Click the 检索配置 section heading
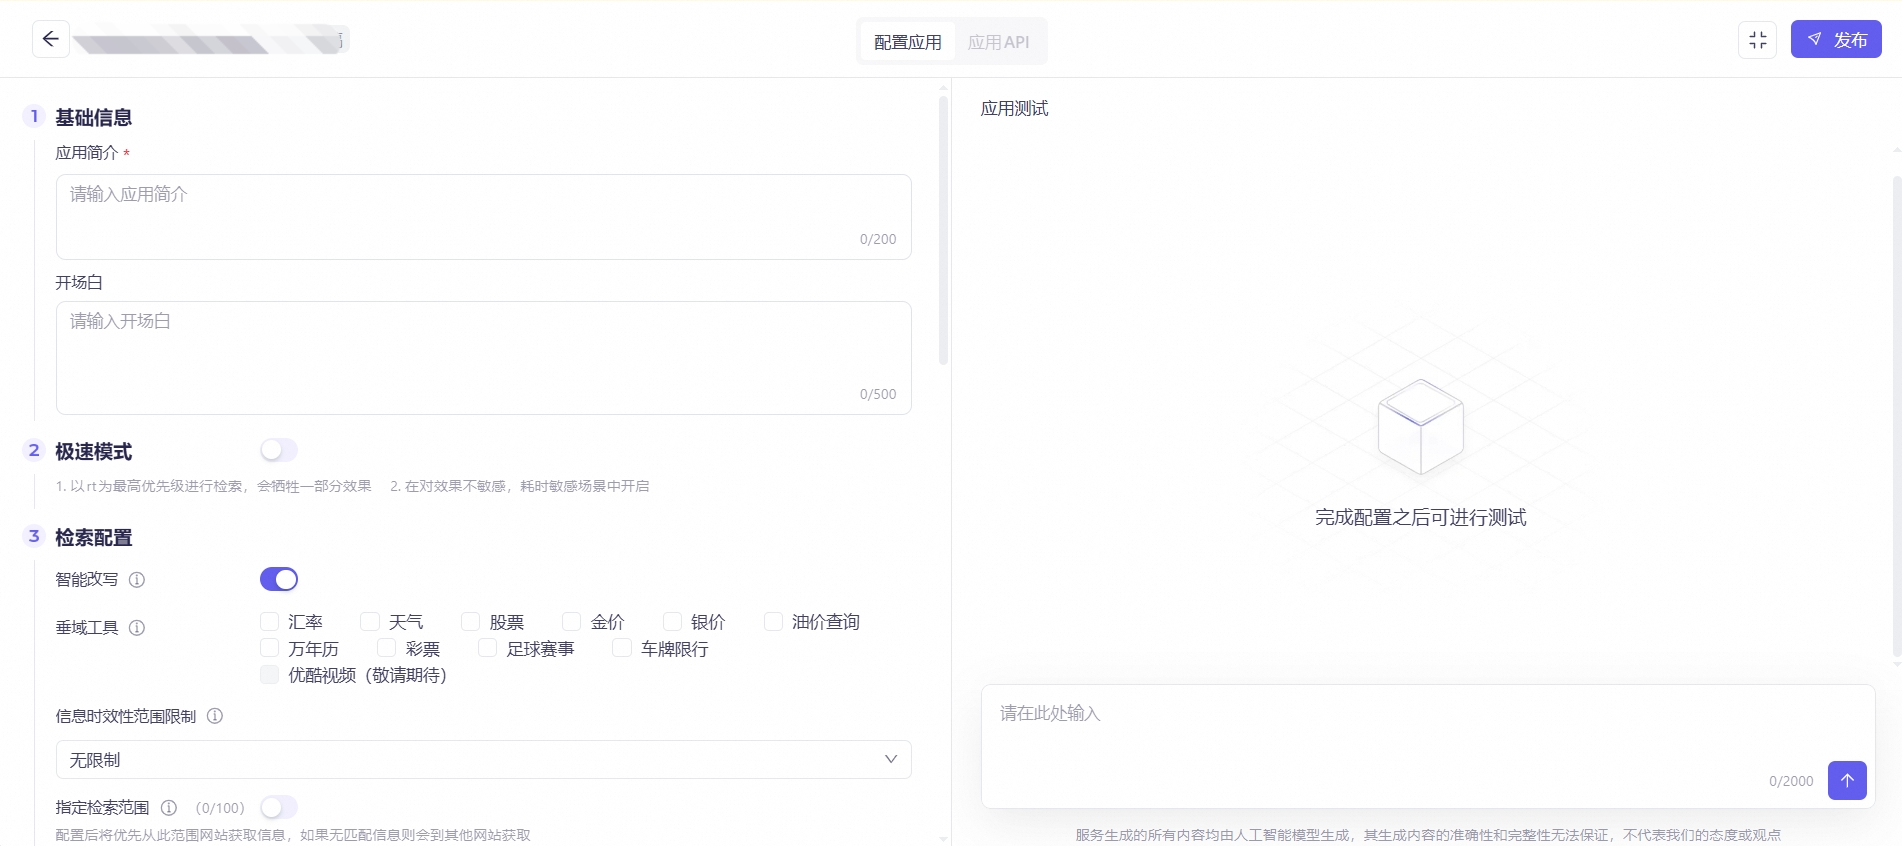This screenshot has width=1902, height=846. [x=93, y=537]
